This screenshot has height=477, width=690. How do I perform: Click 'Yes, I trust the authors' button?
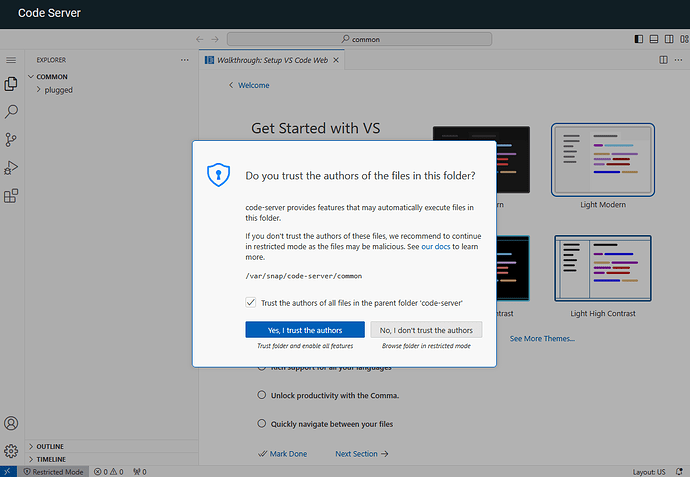[x=305, y=330]
